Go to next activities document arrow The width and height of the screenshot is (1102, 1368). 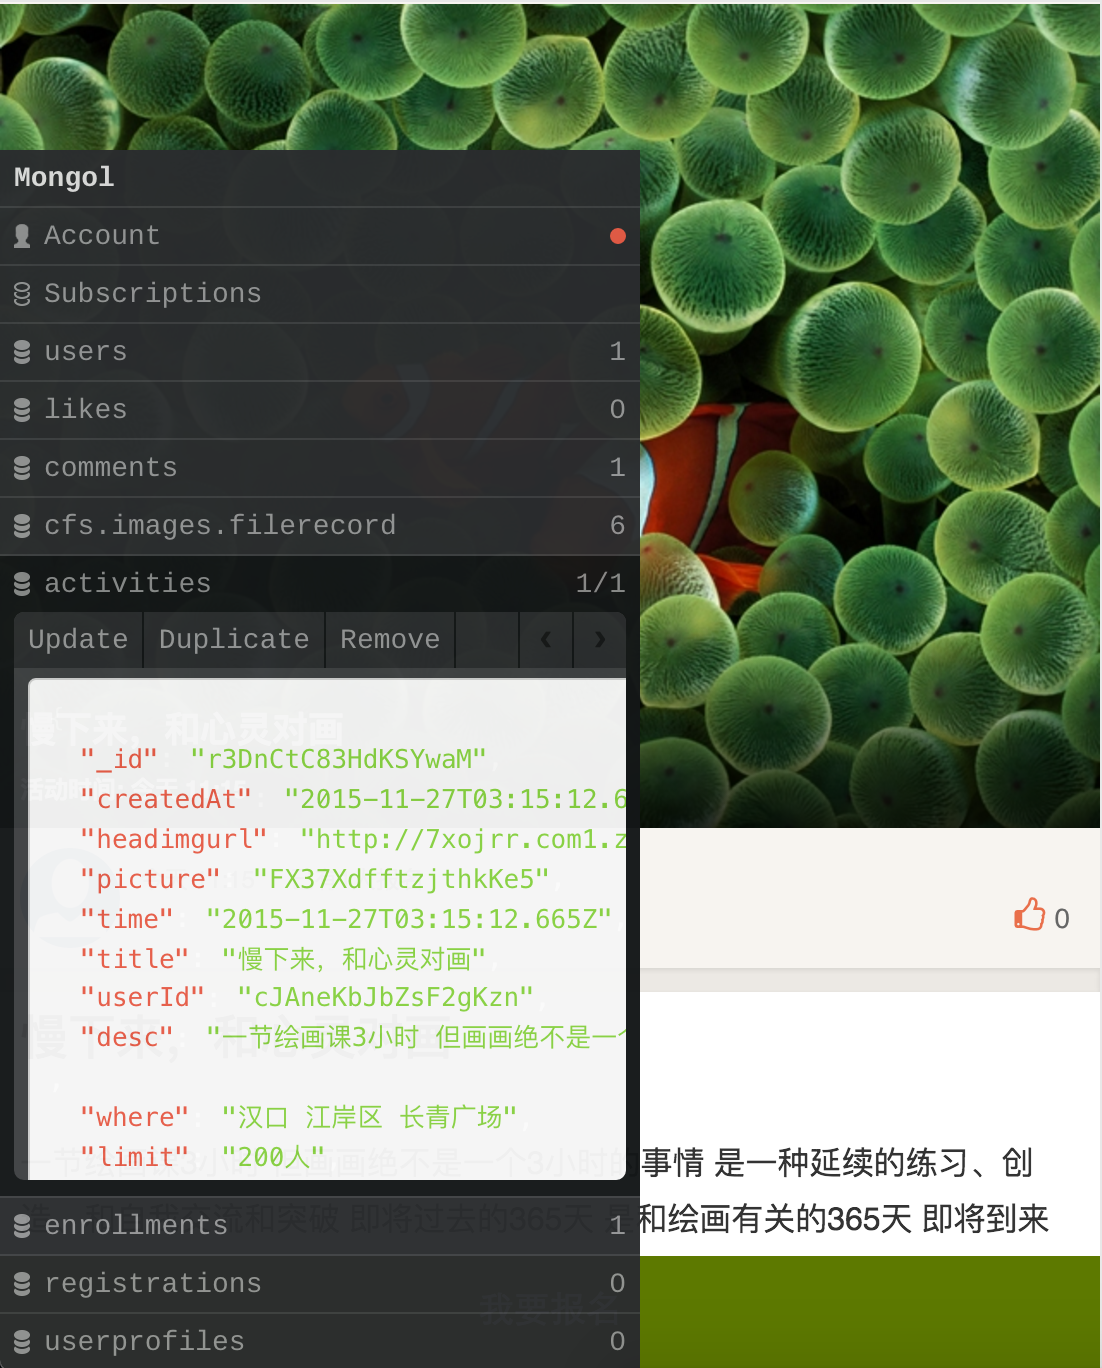click(600, 640)
